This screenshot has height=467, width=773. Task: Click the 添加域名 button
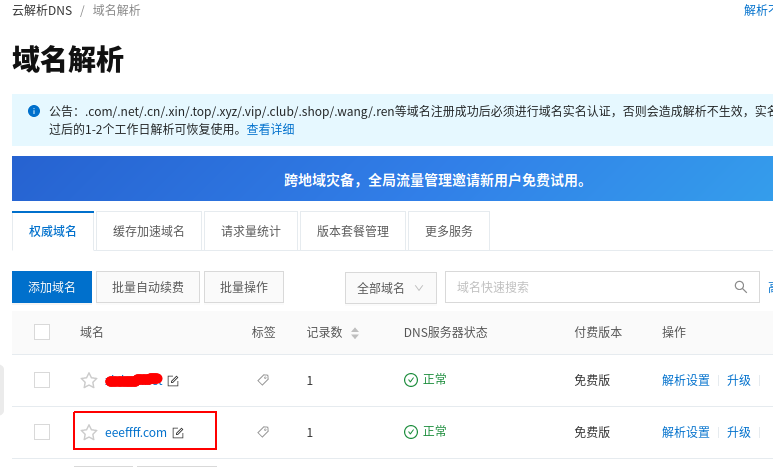click(x=52, y=287)
